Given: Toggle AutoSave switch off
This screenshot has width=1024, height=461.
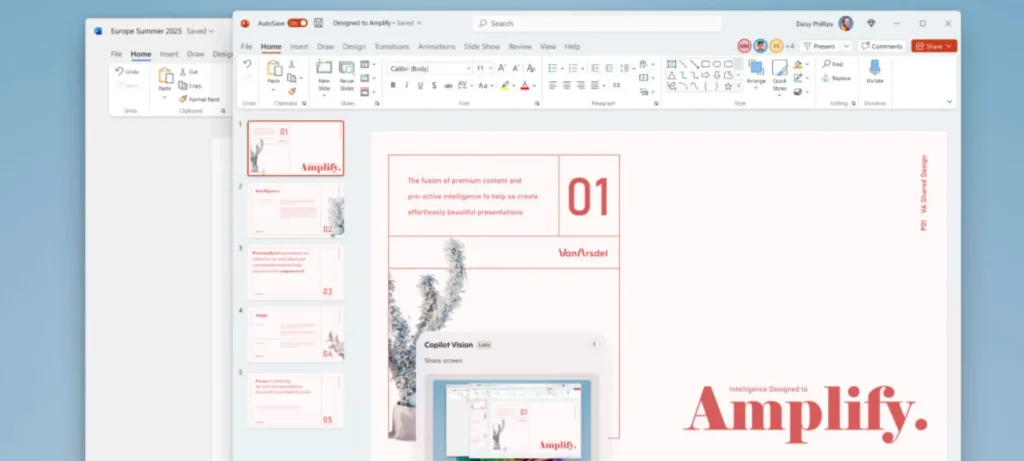Looking at the screenshot, I should [x=297, y=23].
